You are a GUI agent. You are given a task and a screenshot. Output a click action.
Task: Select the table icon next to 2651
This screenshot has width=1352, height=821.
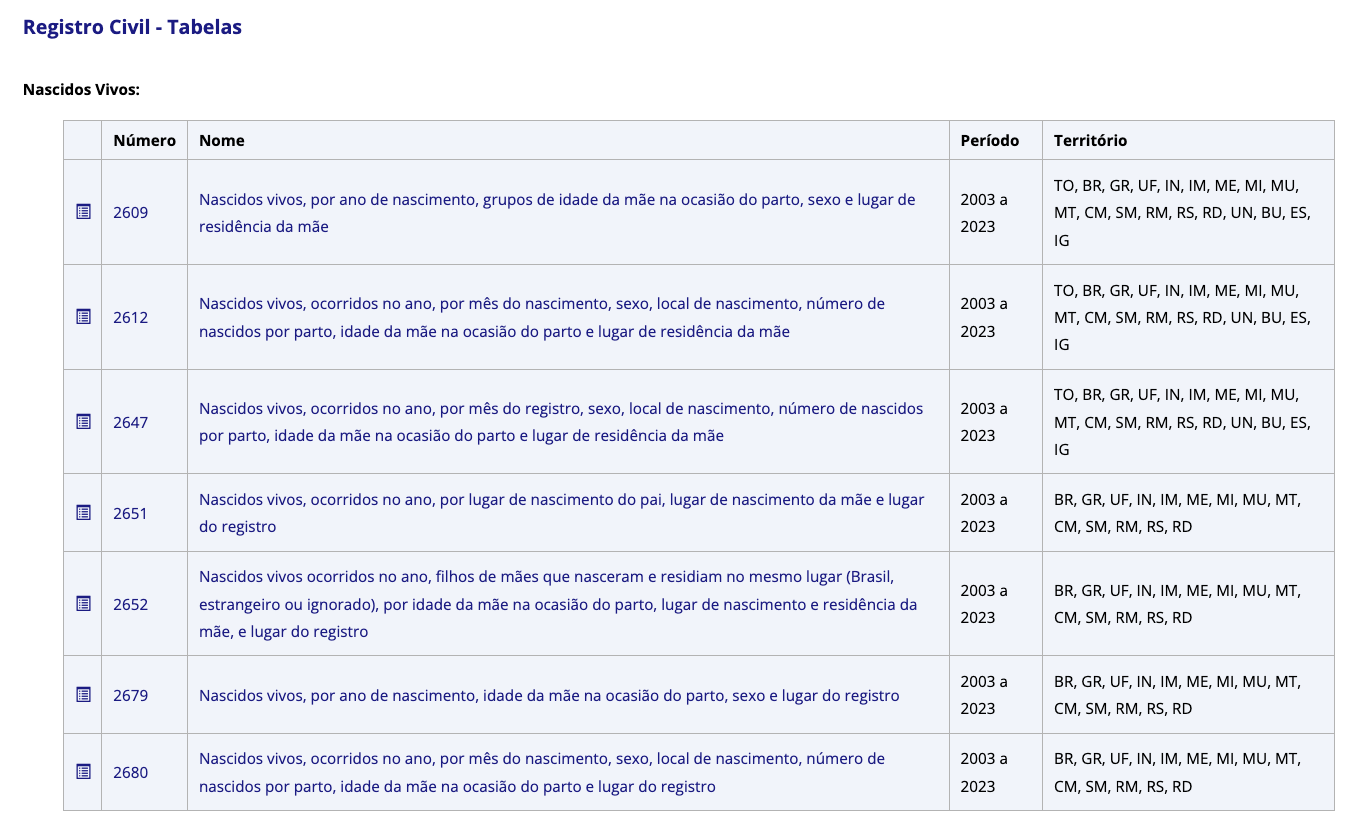[83, 513]
